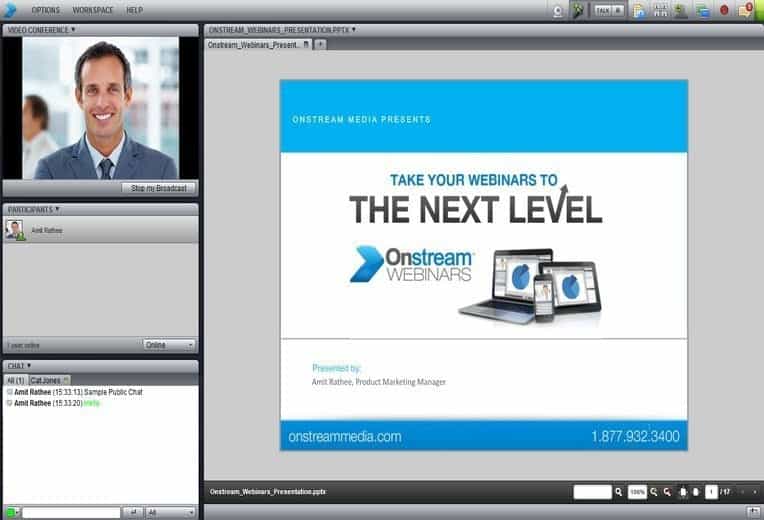Open the Online status dropdown
Viewport: 764px width, 520px height.
tap(169, 345)
